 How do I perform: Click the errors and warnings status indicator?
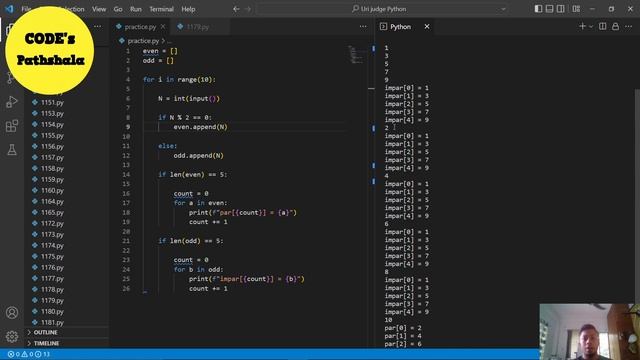click(29, 354)
